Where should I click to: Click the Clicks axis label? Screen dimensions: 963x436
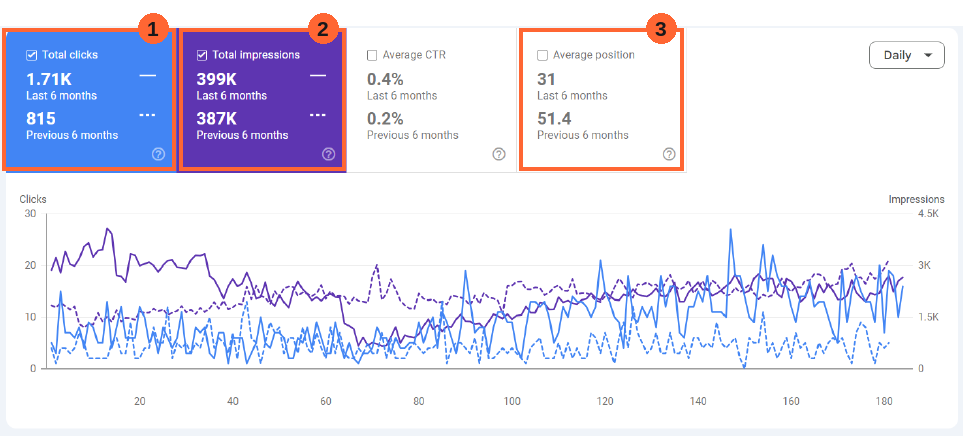pyautogui.click(x=33, y=199)
